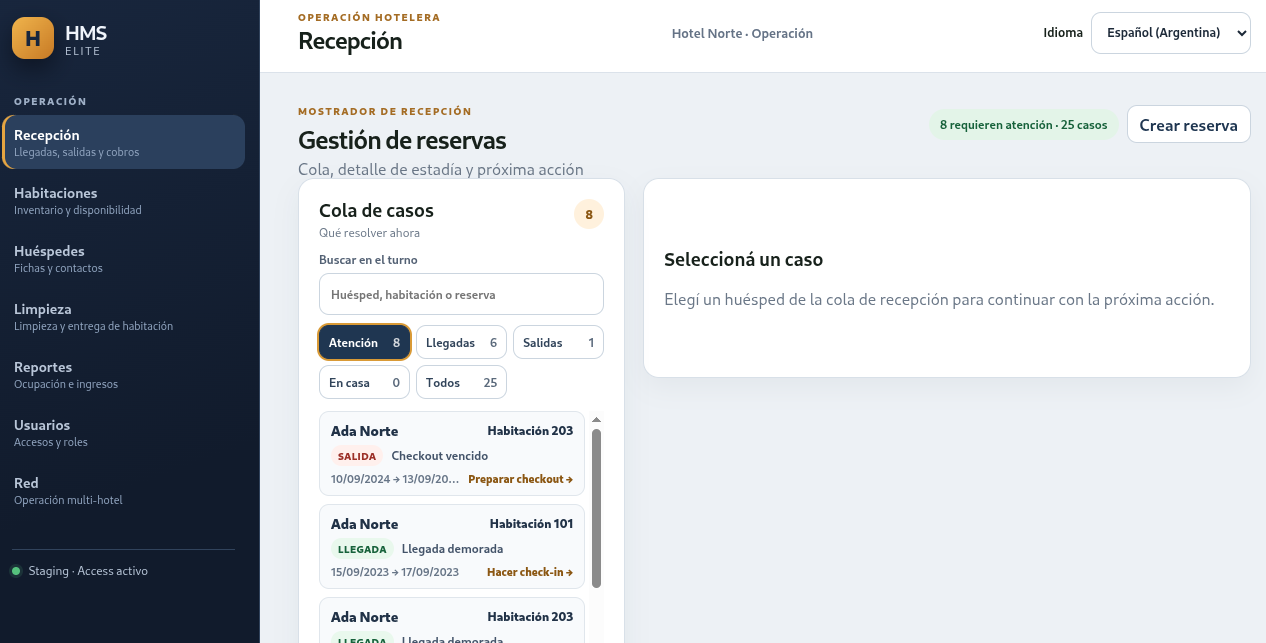
Task: Open Red multi-hotel operation
Action: pyautogui.click(x=124, y=490)
